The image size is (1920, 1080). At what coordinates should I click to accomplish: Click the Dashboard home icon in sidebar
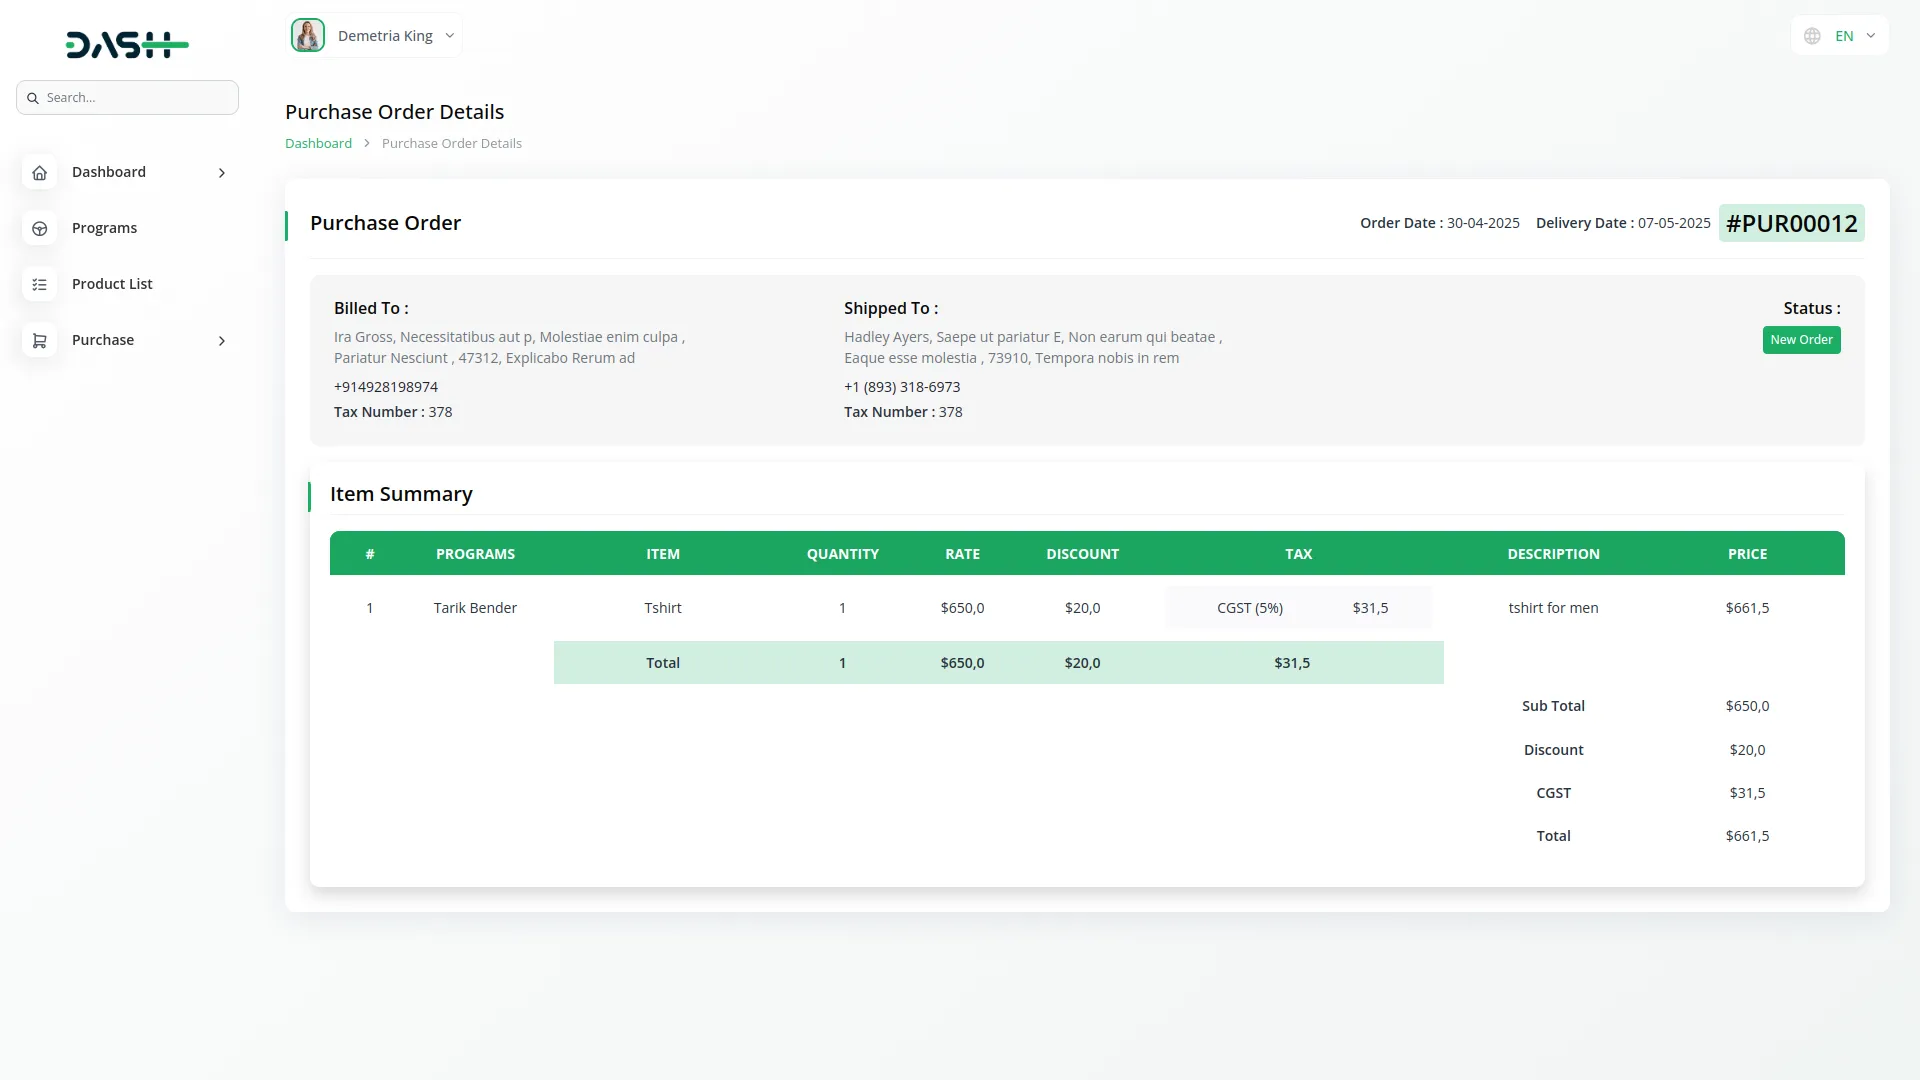(x=39, y=173)
